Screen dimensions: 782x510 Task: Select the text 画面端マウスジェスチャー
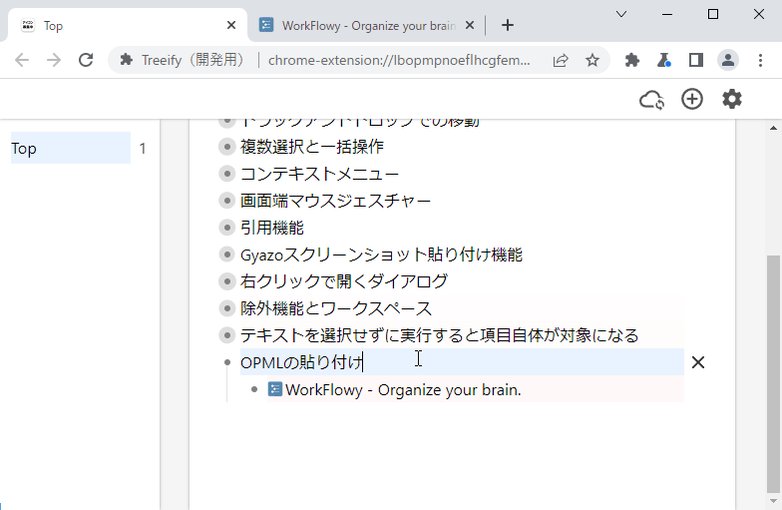click(336, 200)
